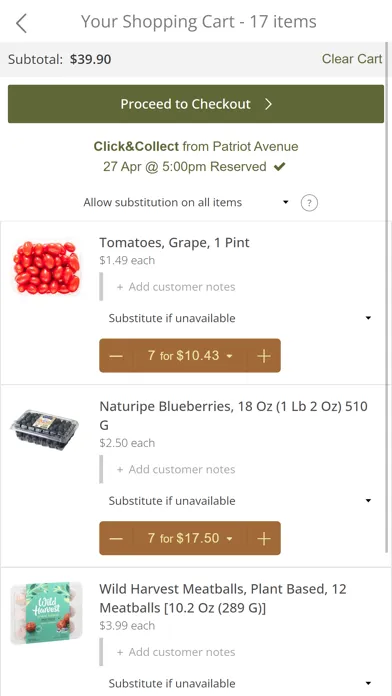Open the Naturipe Blueberries product image
This screenshot has height=696, width=392.
44,430
